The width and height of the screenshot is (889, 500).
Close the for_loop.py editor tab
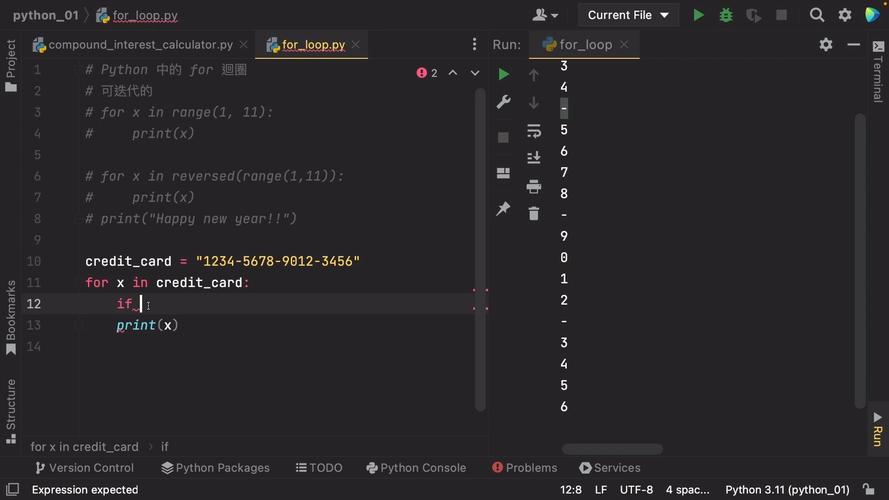coord(355,45)
